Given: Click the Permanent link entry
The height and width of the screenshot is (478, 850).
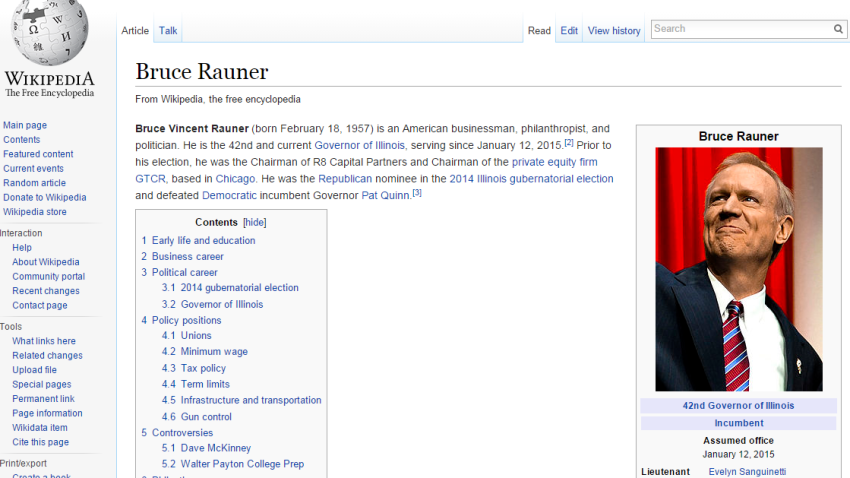Looking at the screenshot, I should 43,398.
